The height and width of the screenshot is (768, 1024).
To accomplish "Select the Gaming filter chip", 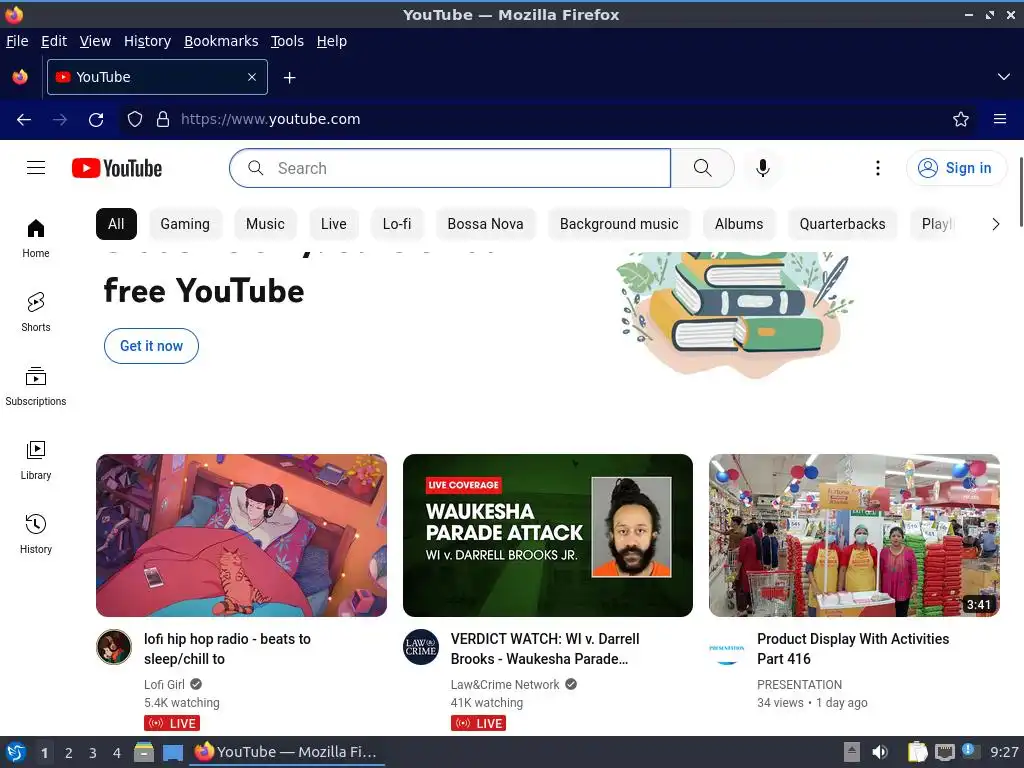I will pyautogui.click(x=185, y=224).
